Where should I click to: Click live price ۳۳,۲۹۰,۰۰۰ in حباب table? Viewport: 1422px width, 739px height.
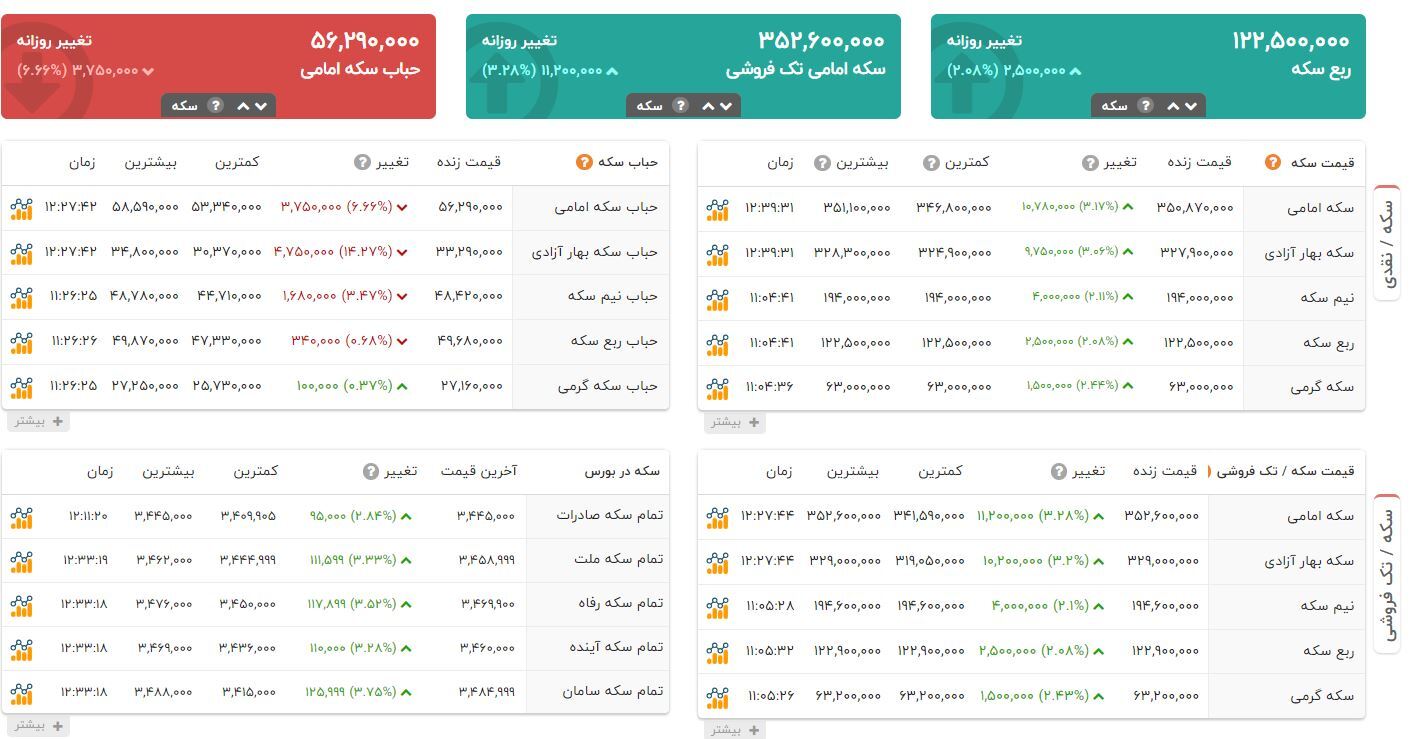(x=470, y=252)
